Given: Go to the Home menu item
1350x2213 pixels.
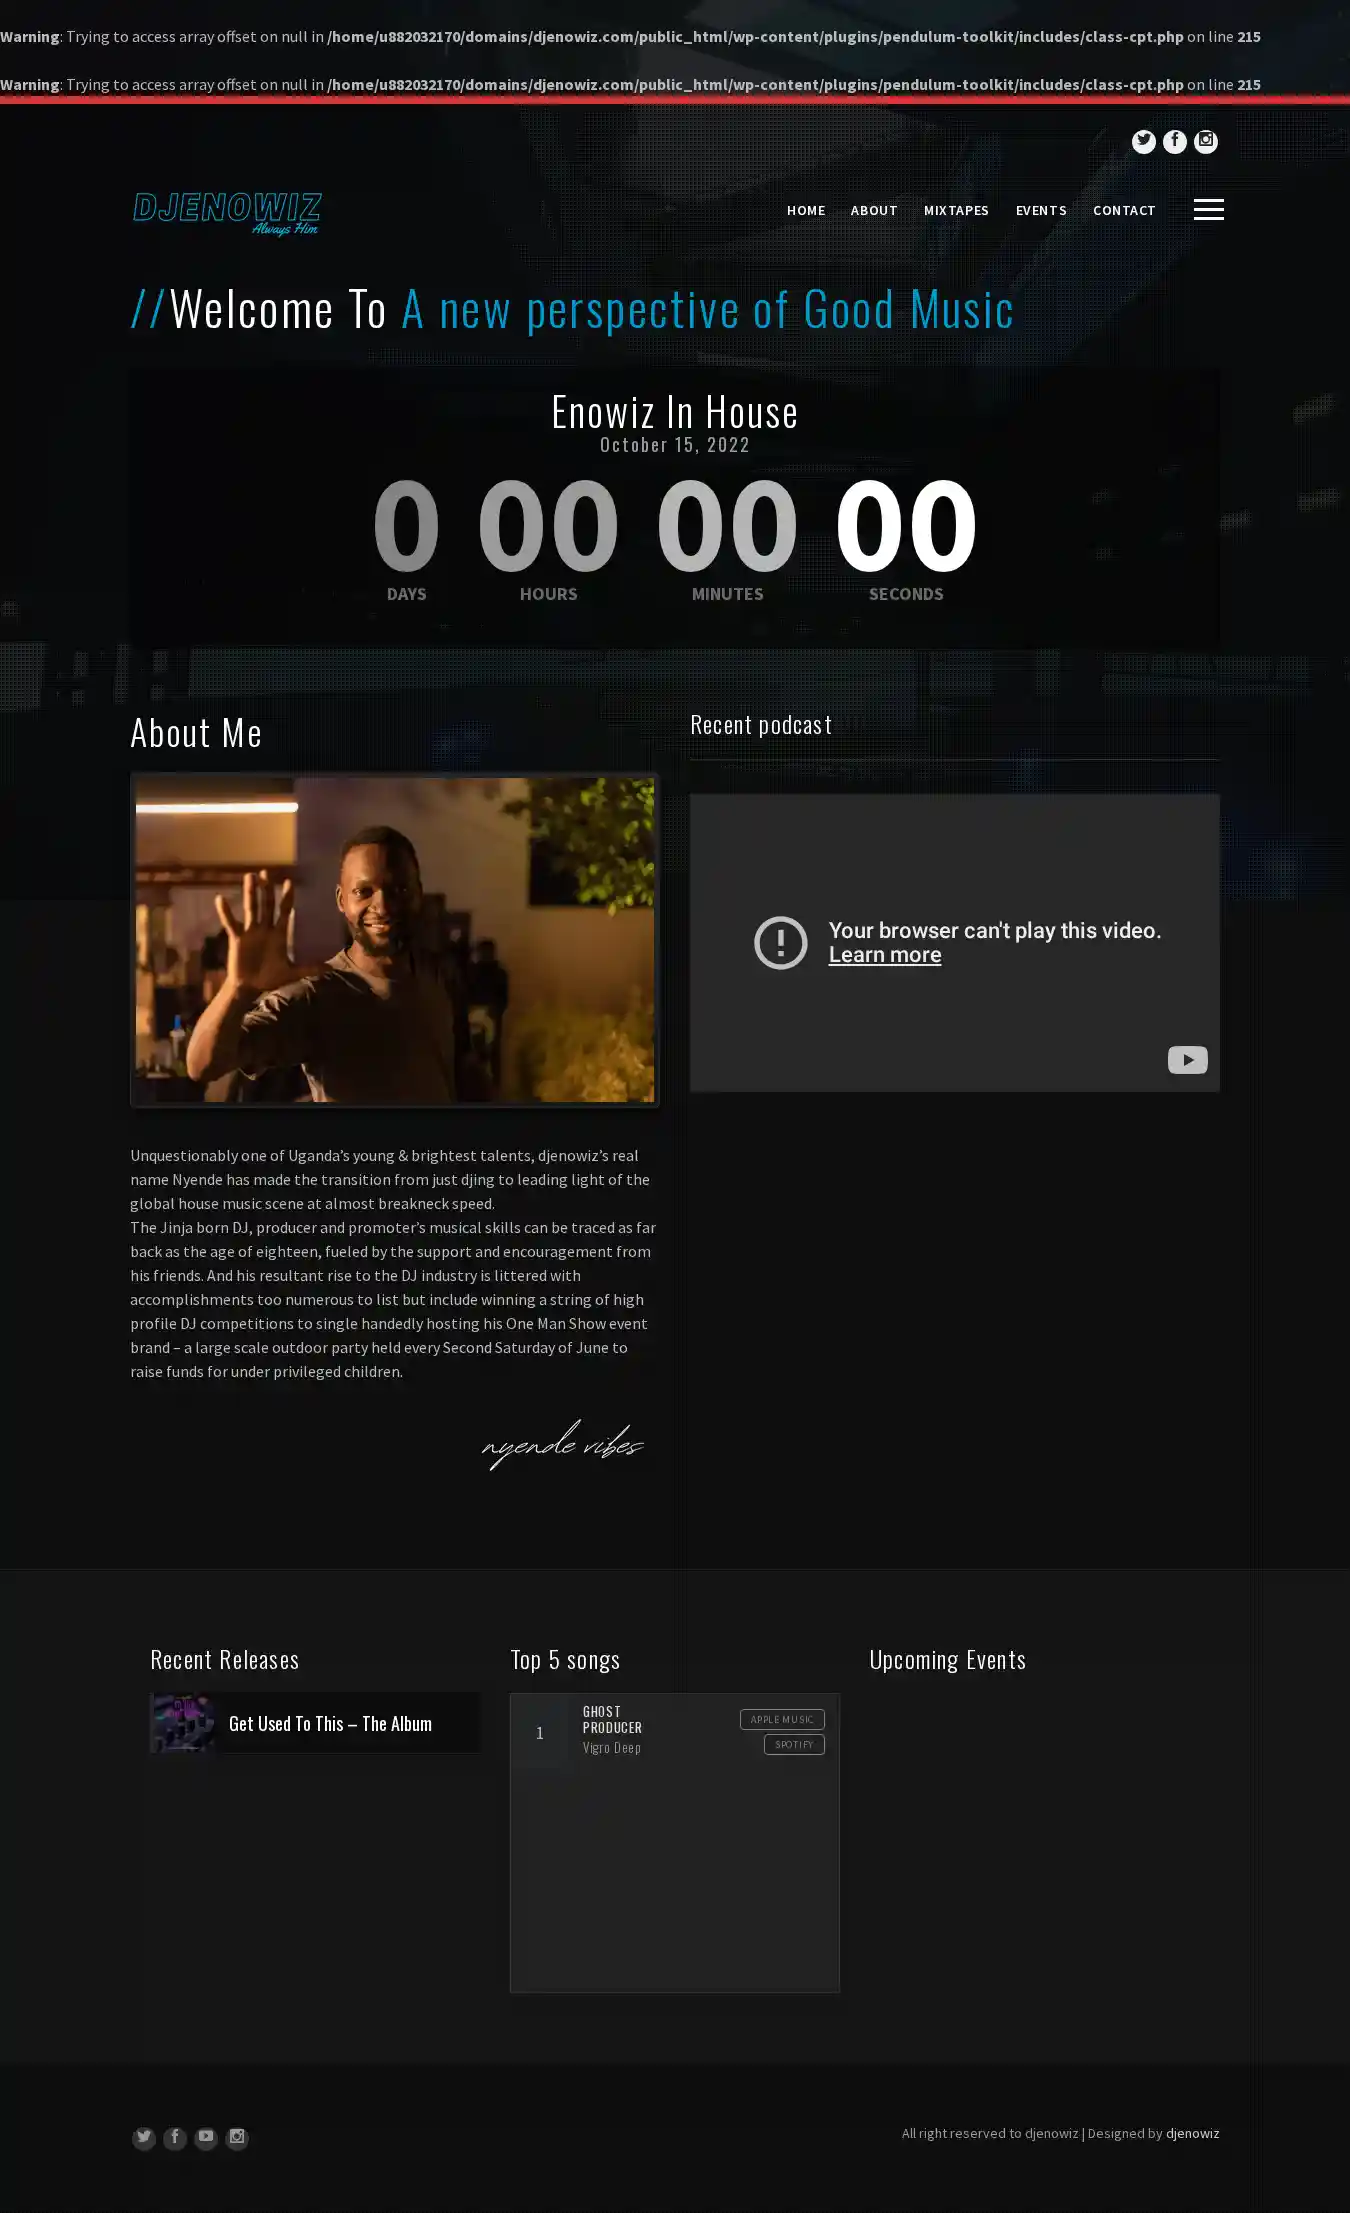Looking at the screenshot, I should click(806, 211).
